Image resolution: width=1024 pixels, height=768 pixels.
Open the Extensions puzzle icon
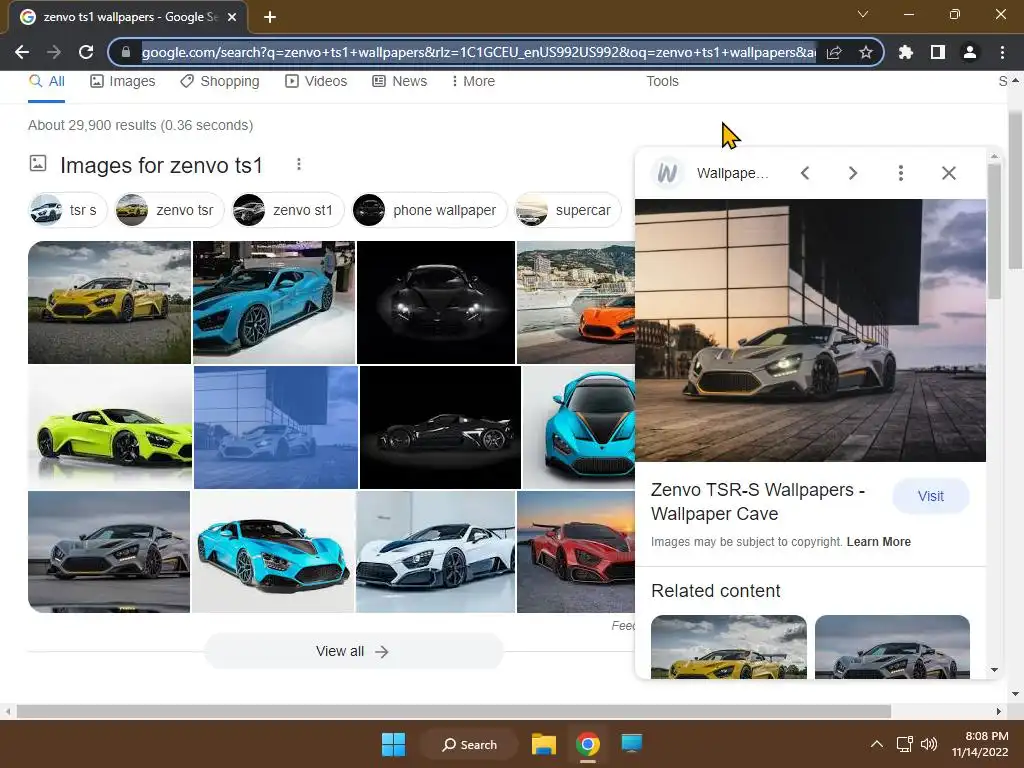(x=905, y=52)
